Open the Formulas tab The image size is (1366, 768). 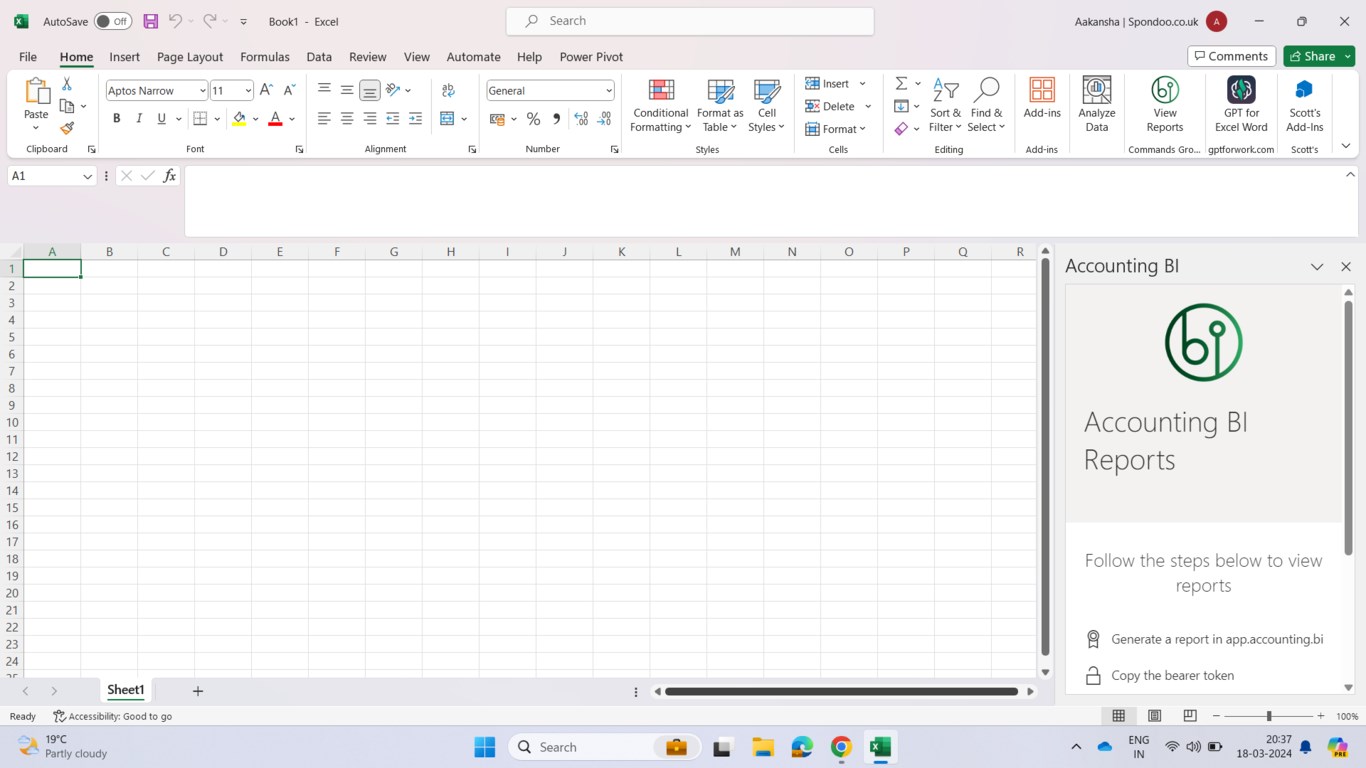click(x=265, y=57)
